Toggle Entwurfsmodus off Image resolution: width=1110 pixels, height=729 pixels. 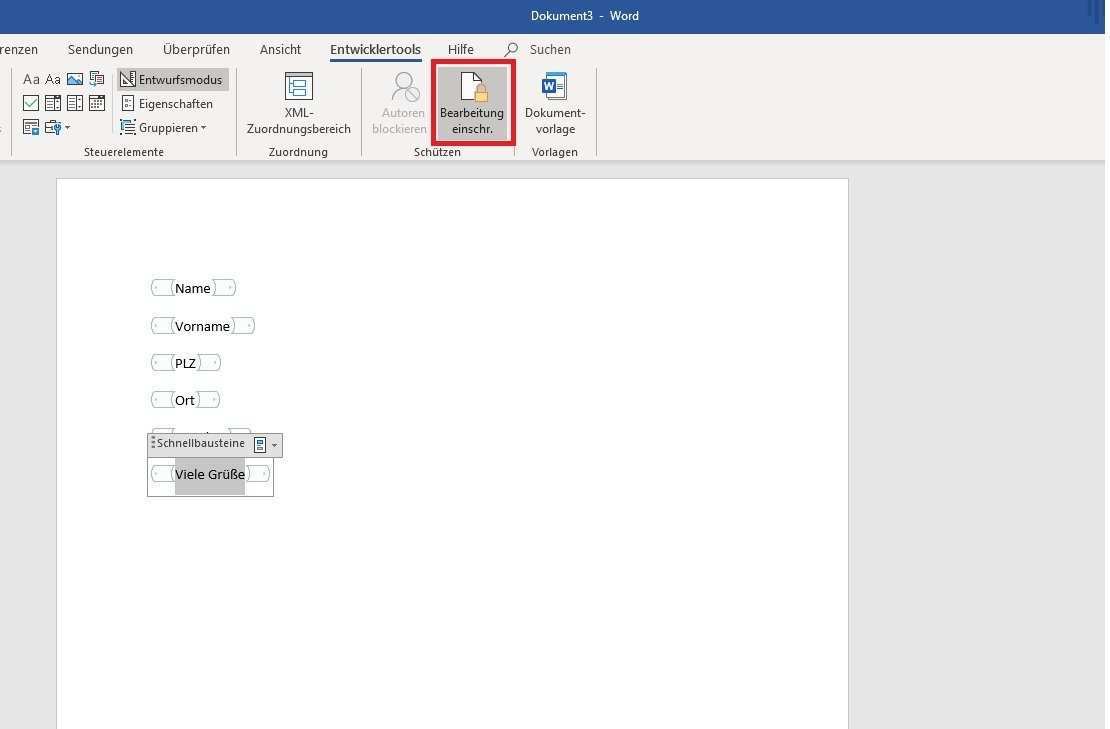tap(172, 80)
